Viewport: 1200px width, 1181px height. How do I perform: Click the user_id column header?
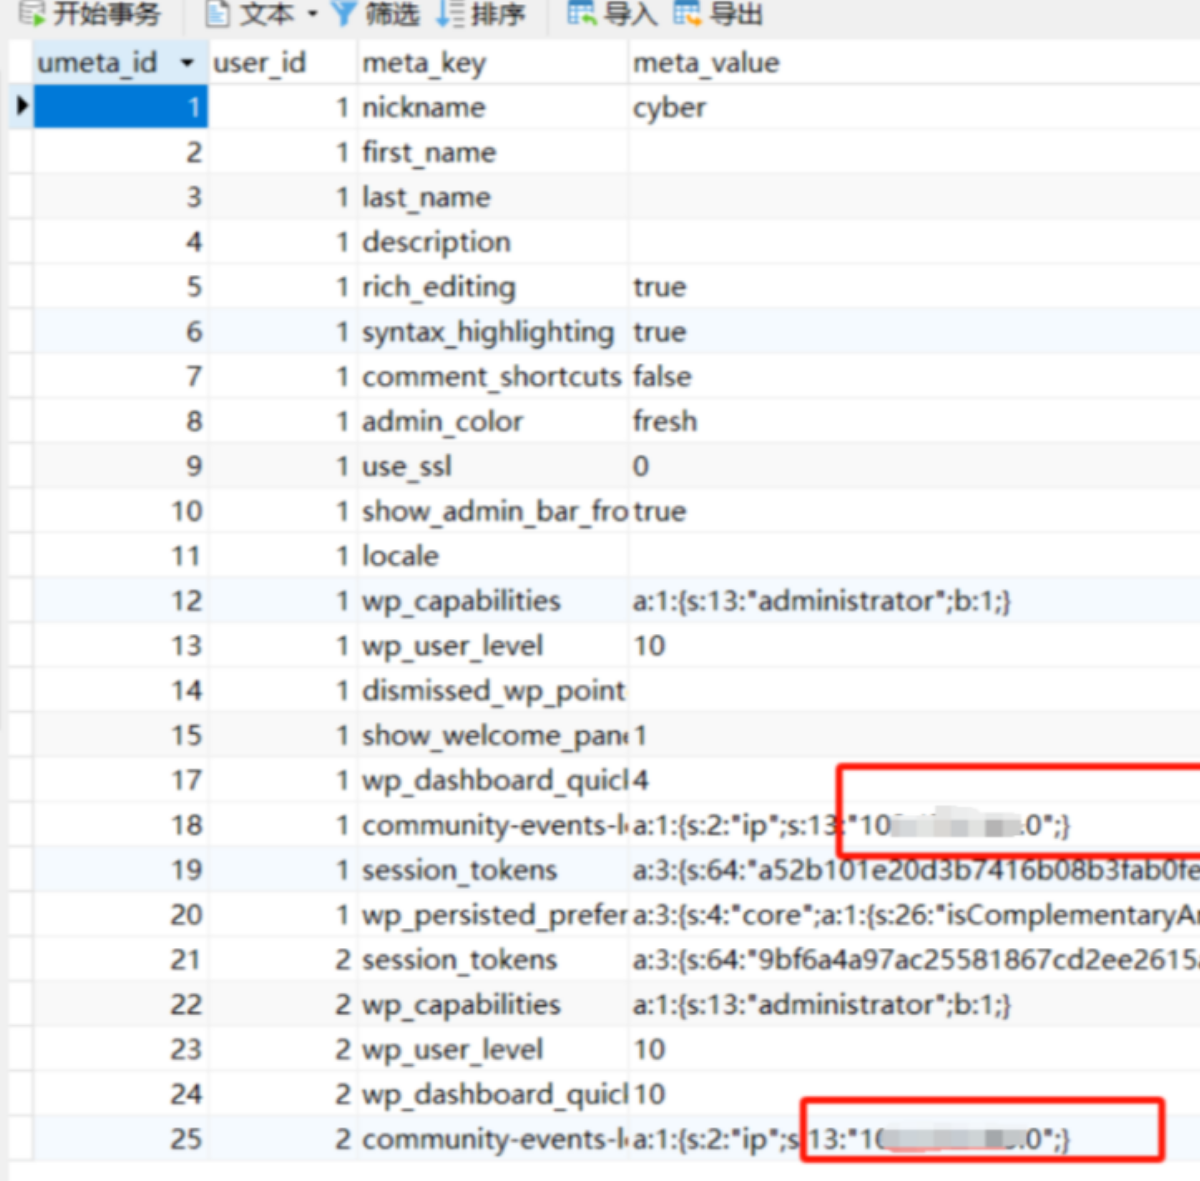pyautogui.click(x=260, y=63)
